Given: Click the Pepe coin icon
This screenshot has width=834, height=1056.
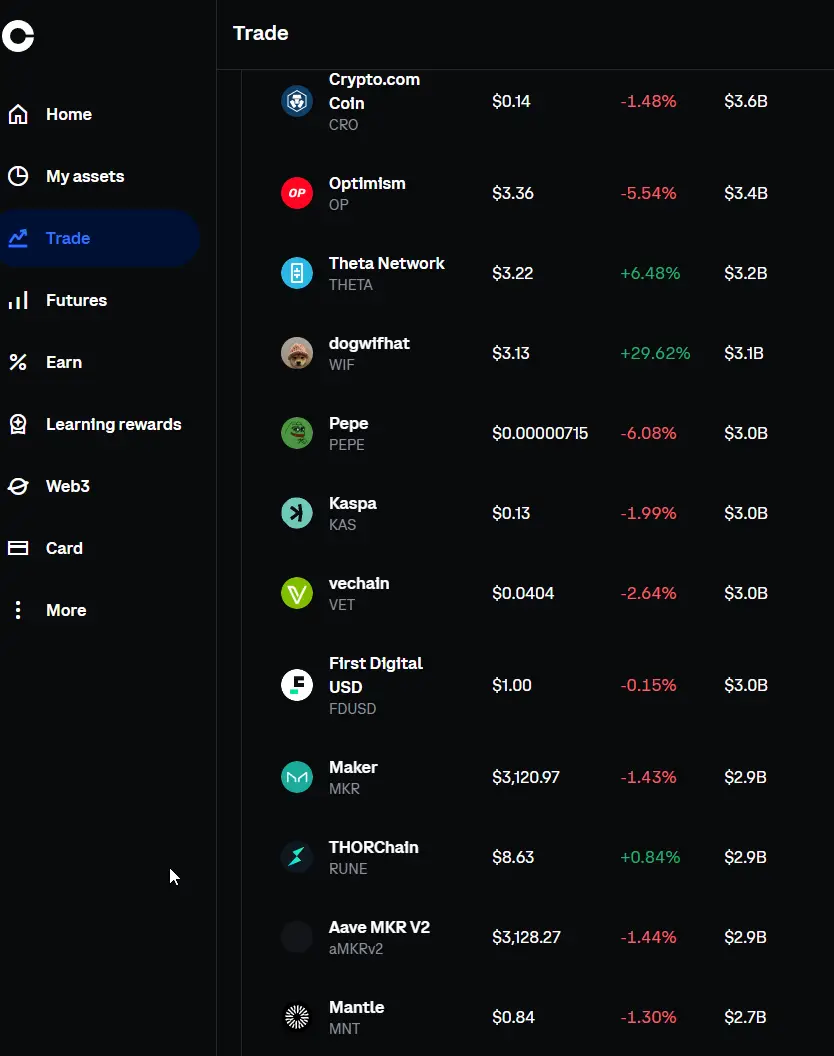Looking at the screenshot, I should [296, 433].
